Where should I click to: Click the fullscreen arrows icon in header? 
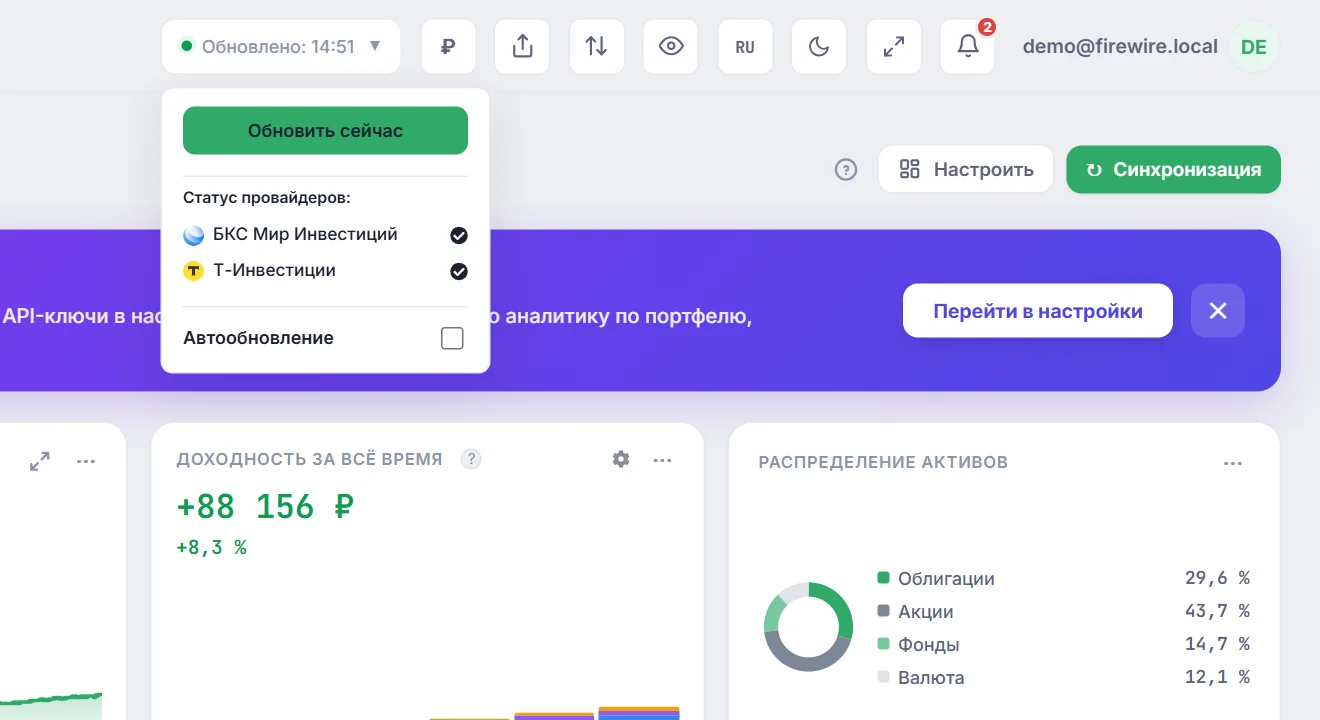point(893,46)
